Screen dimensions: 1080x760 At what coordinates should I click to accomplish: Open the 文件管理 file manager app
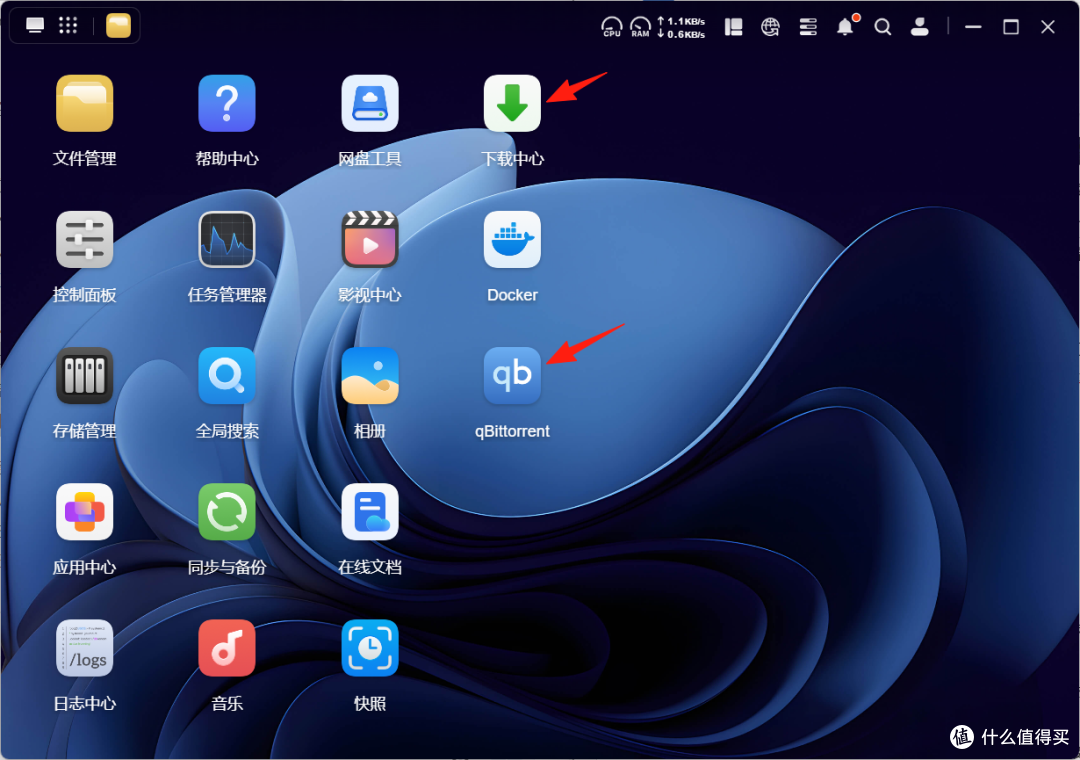point(84,103)
